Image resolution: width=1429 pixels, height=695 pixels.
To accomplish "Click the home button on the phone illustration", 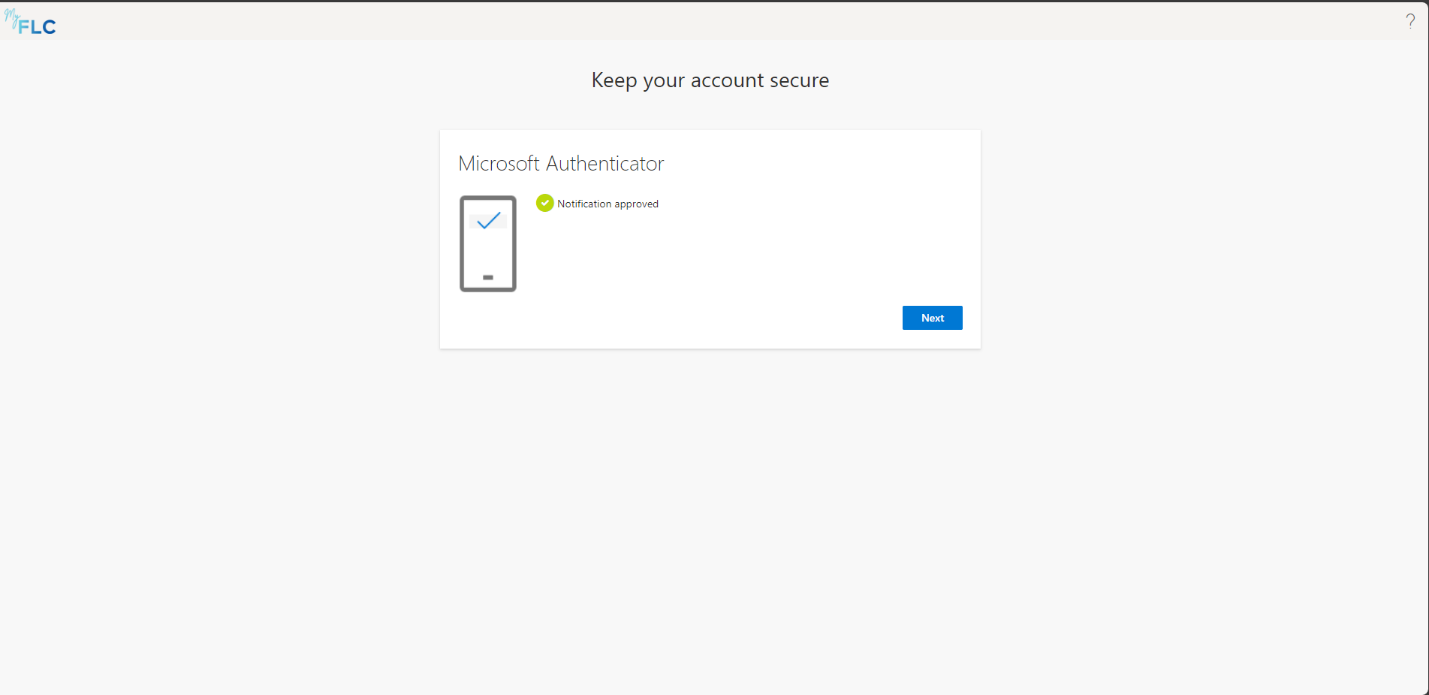I will [488, 277].
